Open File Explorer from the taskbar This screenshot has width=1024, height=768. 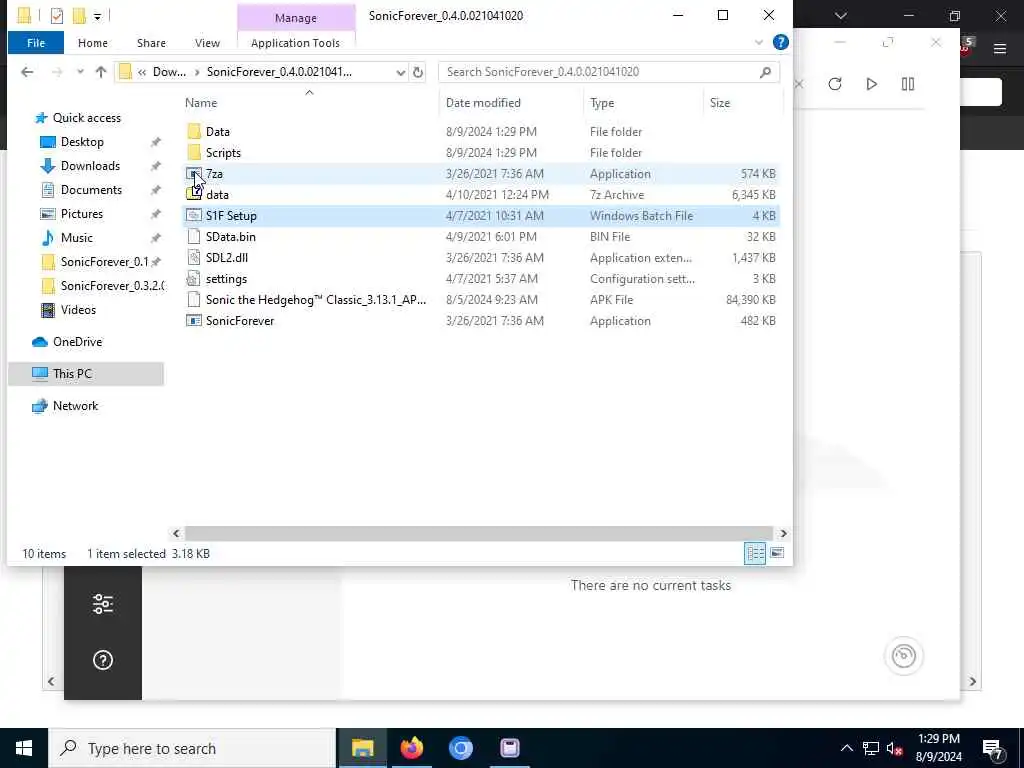coord(362,748)
